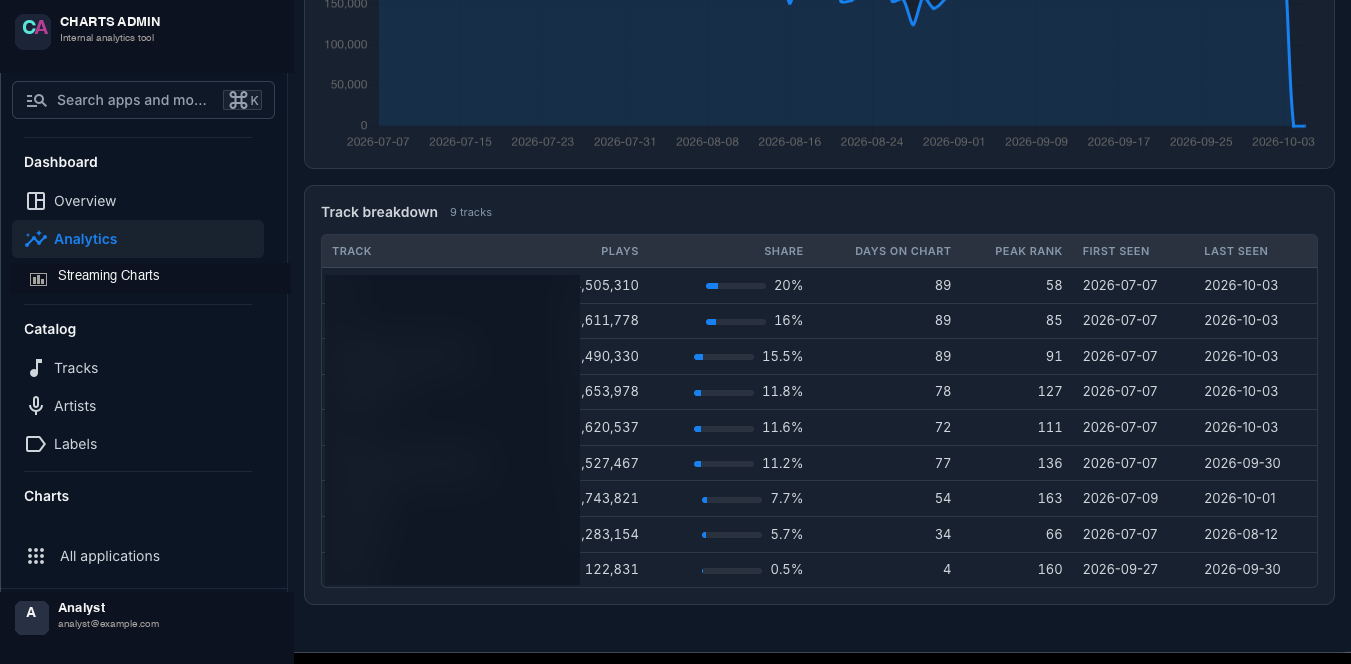Click the Charts section header in sidebar
1351x664 pixels.
pyautogui.click(x=47, y=496)
